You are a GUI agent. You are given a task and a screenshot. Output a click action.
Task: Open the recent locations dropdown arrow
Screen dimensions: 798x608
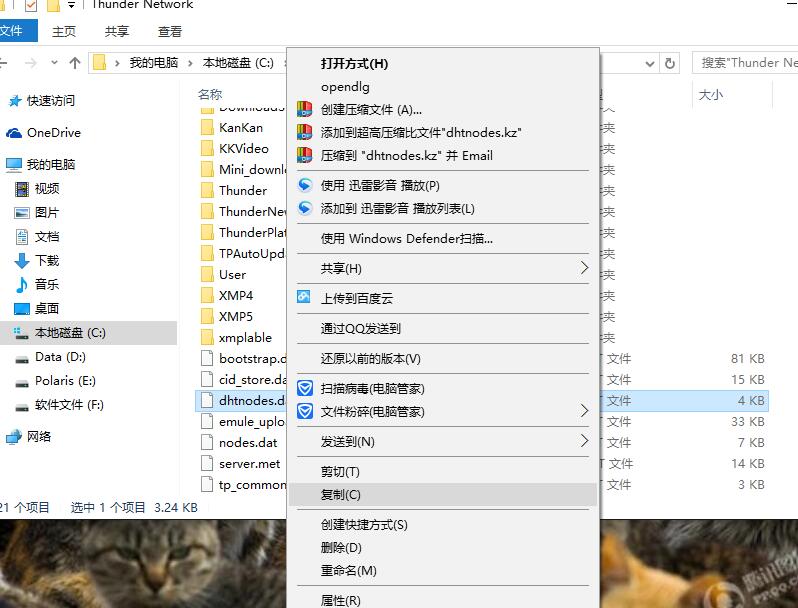point(54,63)
